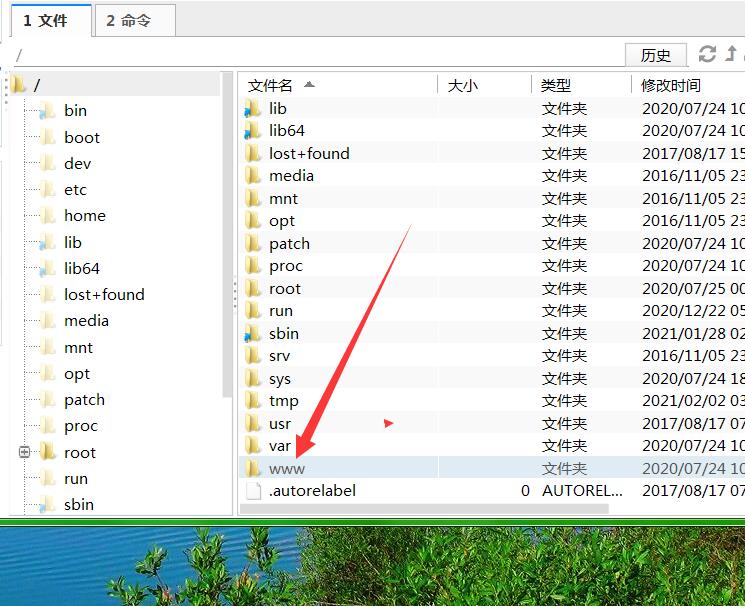Click the .autorelabel file icon
Viewport: 745px width, 606px height.
coord(253,491)
